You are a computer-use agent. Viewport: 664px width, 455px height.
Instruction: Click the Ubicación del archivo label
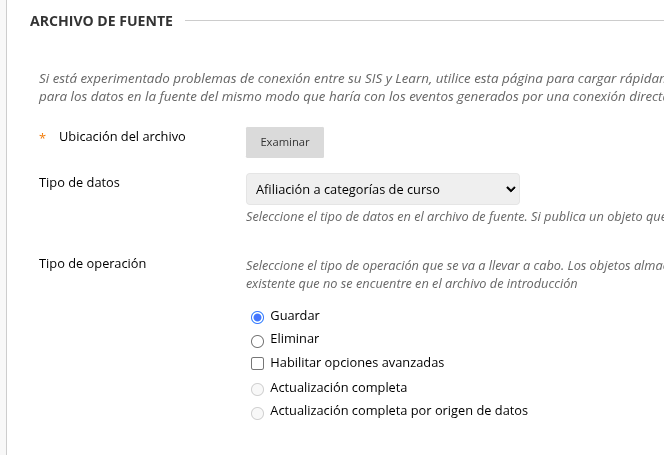(x=122, y=136)
